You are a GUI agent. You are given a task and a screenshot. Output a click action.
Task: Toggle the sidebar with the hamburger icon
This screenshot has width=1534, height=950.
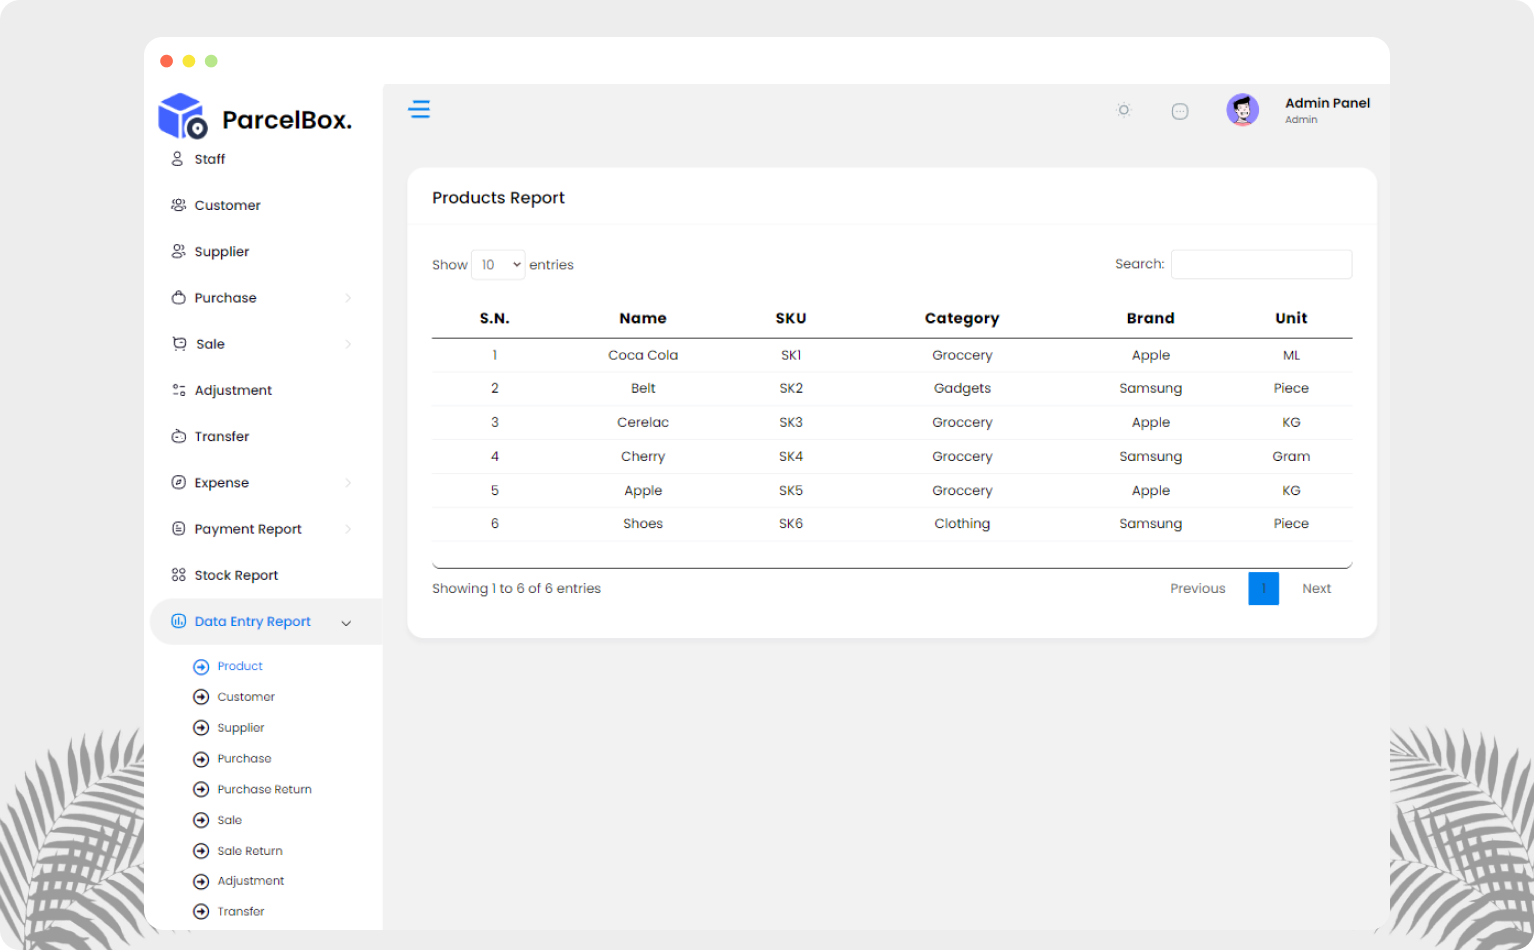tap(419, 109)
